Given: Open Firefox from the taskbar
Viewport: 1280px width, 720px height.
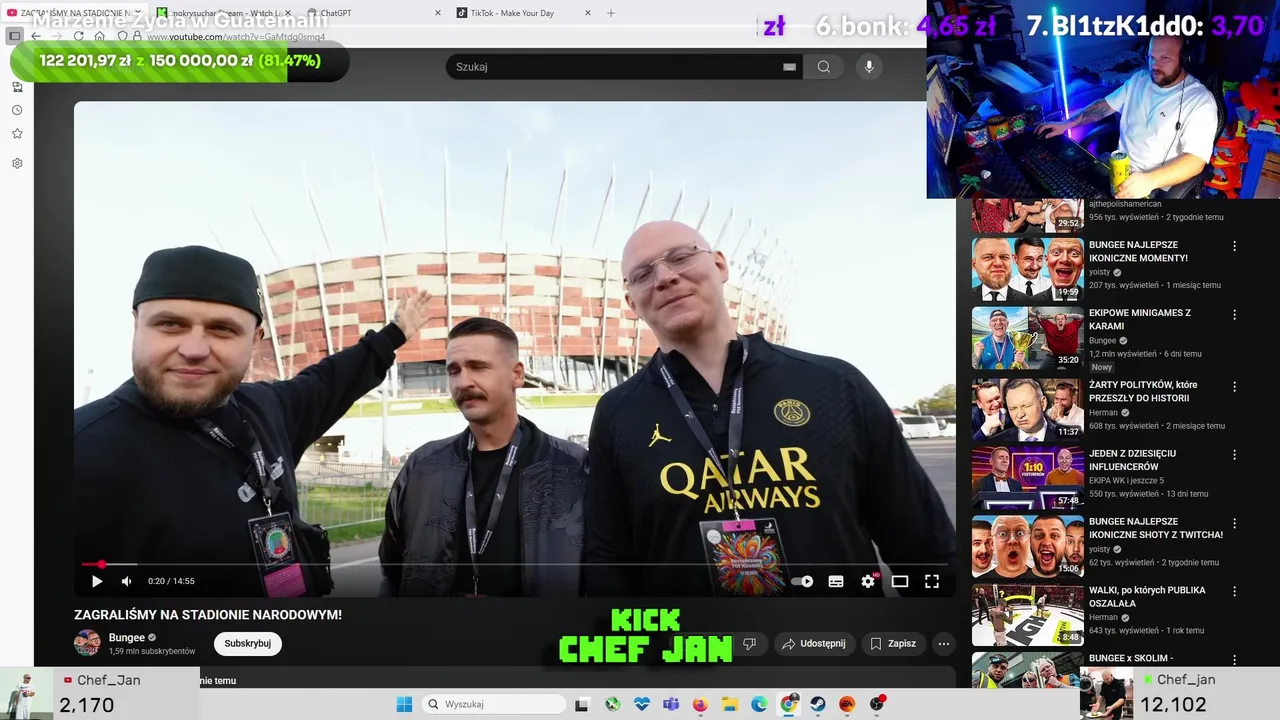Looking at the screenshot, I should [x=700, y=704].
